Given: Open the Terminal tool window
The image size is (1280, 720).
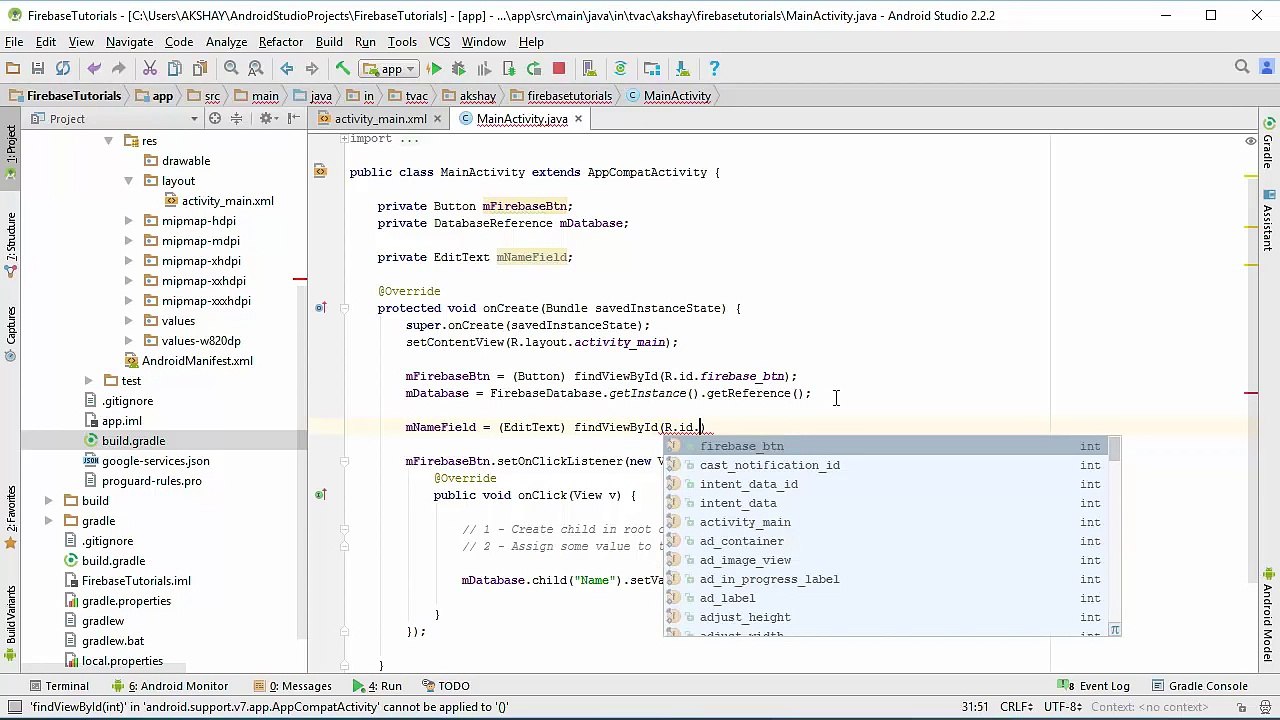Looking at the screenshot, I should coord(59,686).
